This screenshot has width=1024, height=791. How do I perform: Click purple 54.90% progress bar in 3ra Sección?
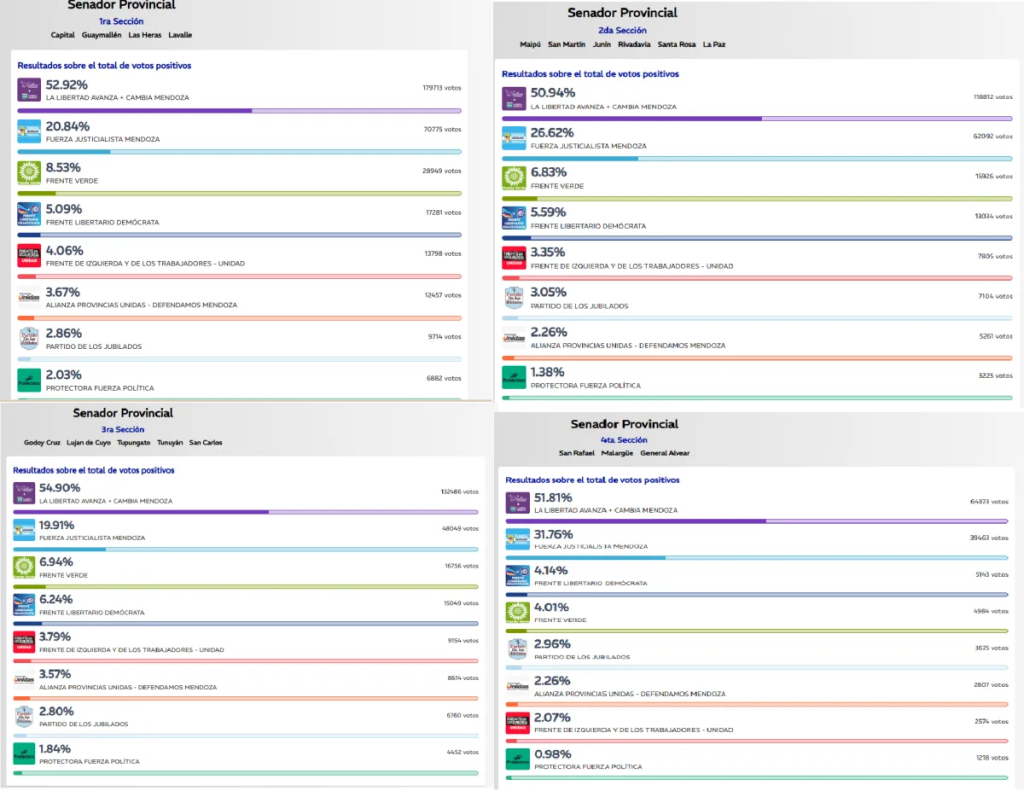tap(246, 512)
